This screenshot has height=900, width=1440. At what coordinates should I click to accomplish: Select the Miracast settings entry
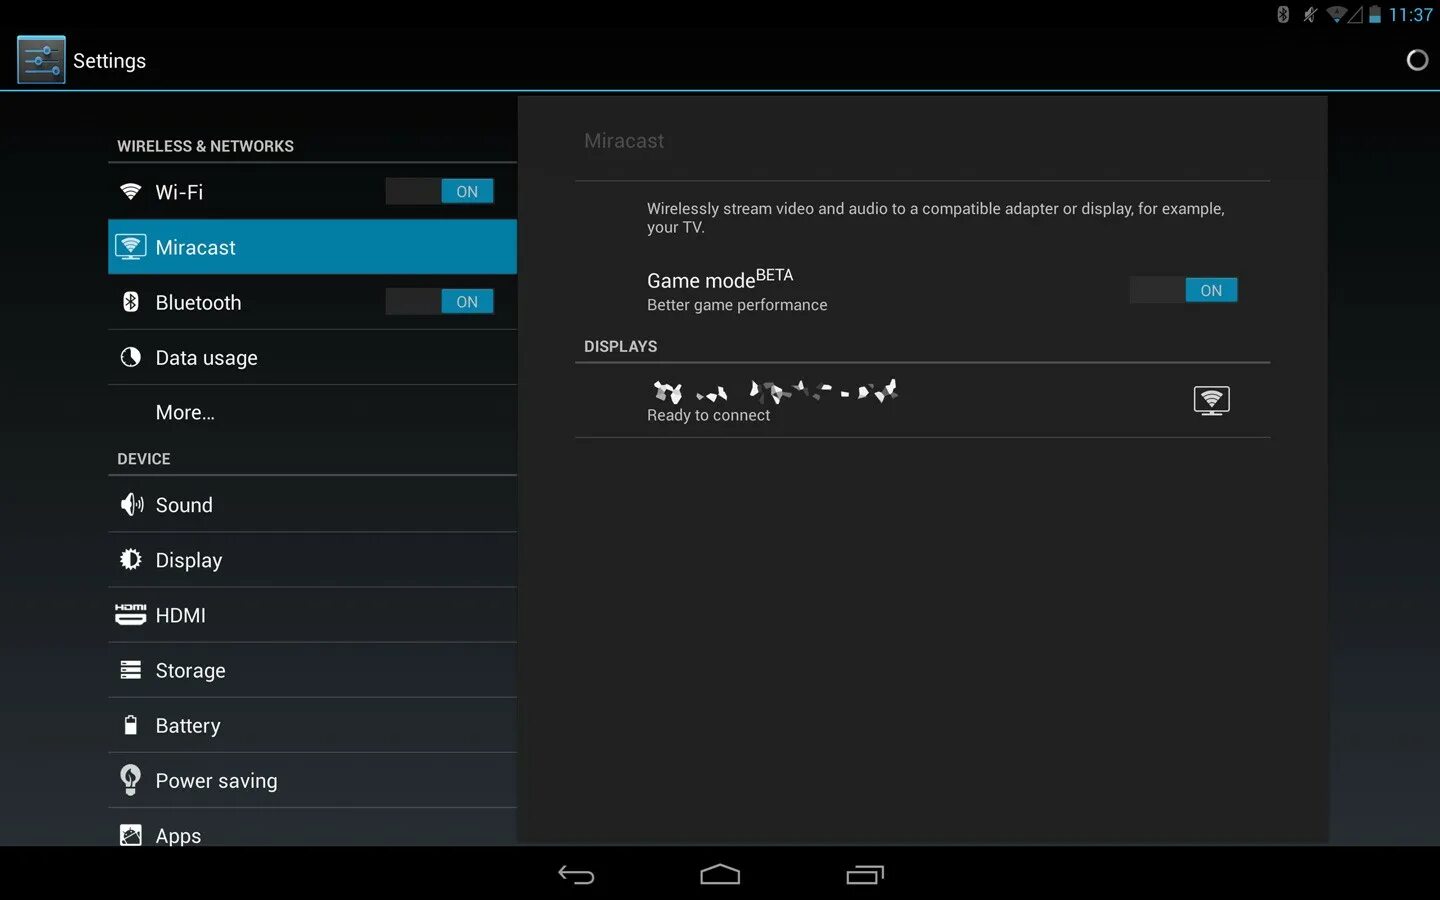point(312,247)
